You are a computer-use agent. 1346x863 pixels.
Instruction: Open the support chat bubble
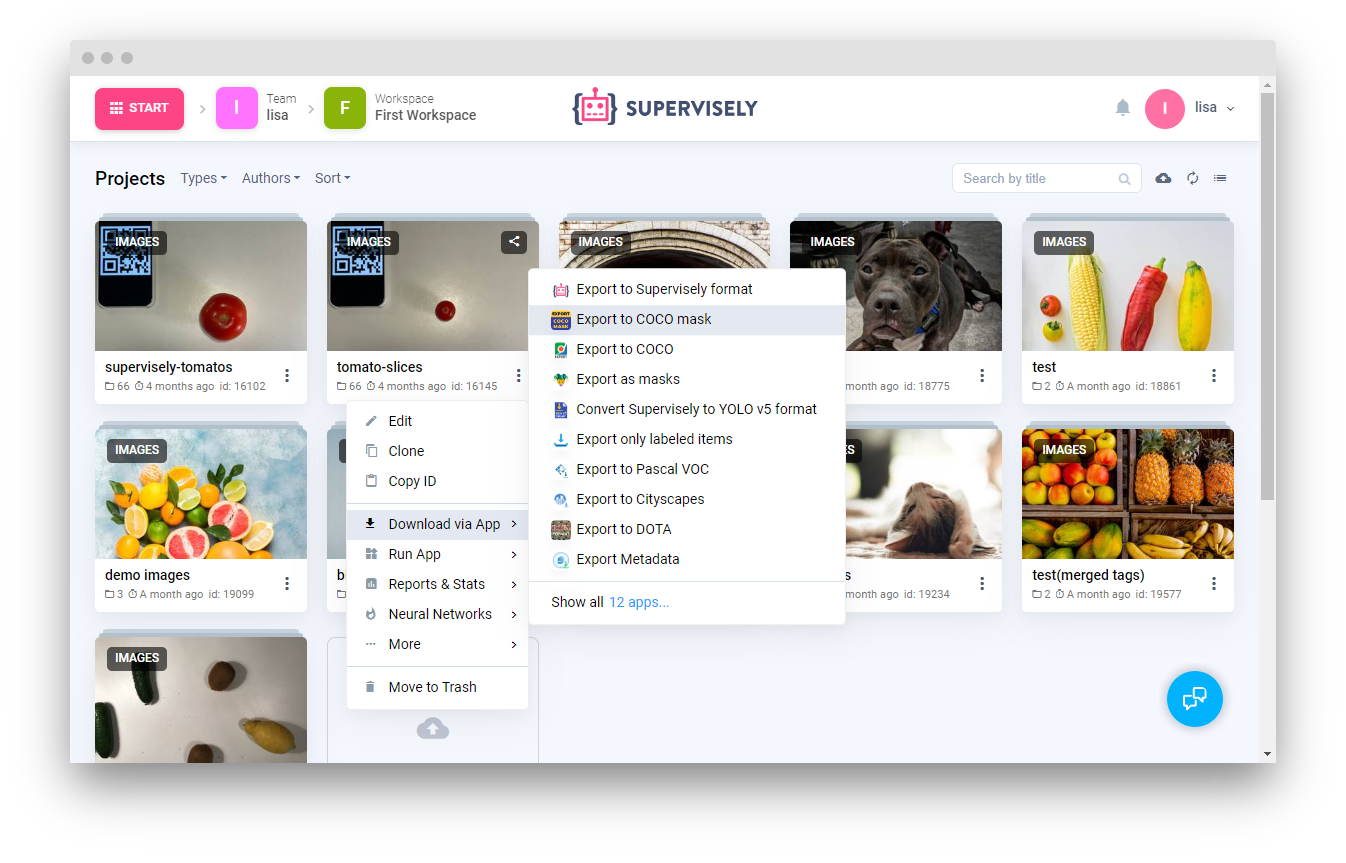click(x=1194, y=699)
